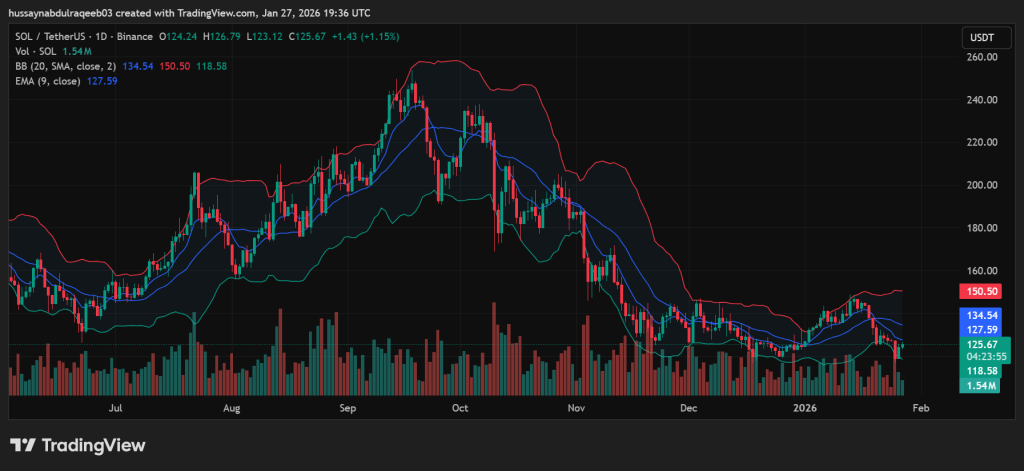
Task: Click the Jul label on time axis
Action: [116, 408]
